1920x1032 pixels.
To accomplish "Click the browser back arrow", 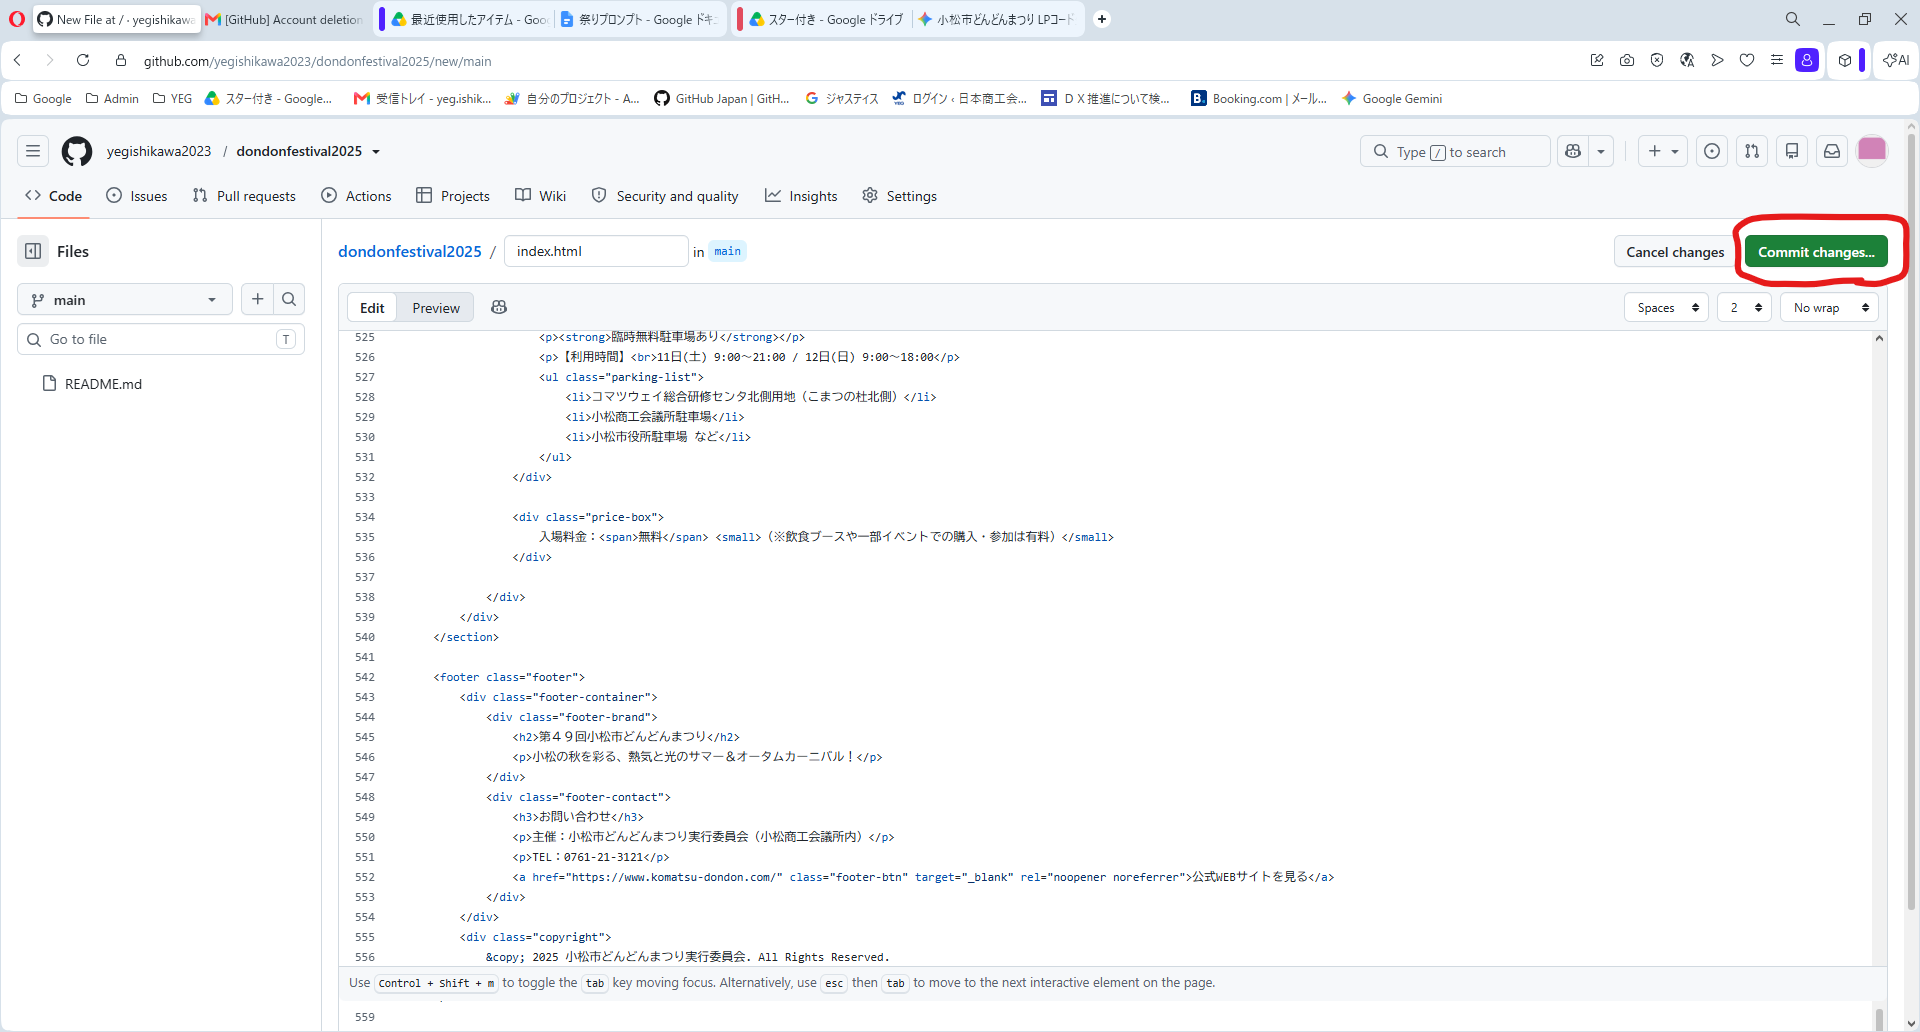I will point(18,61).
